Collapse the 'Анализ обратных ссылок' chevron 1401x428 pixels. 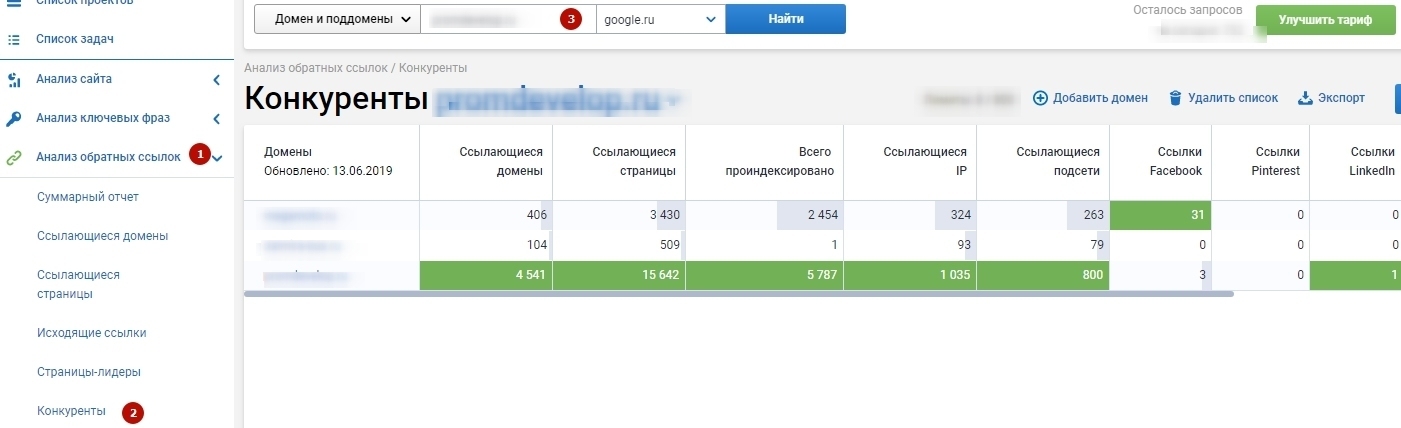(218, 157)
